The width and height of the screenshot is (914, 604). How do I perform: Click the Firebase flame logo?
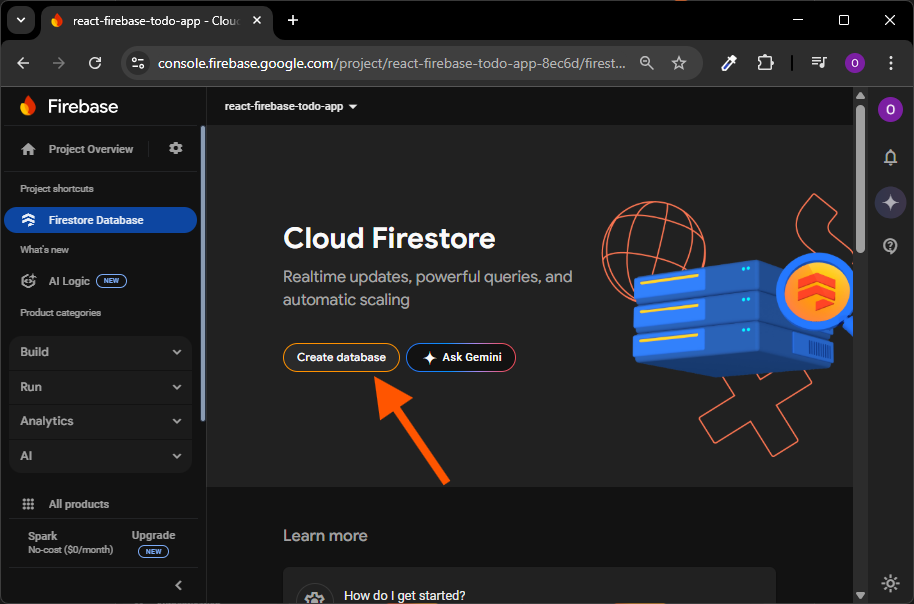click(28, 106)
